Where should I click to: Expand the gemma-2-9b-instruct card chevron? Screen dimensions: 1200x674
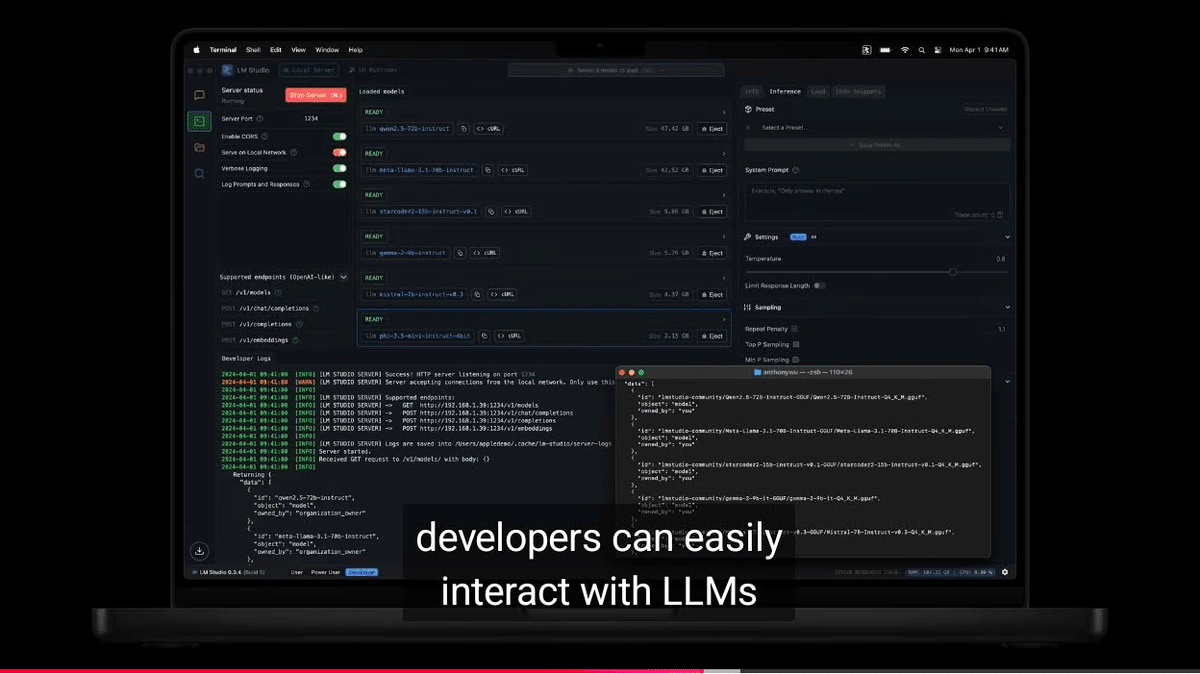pos(724,237)
